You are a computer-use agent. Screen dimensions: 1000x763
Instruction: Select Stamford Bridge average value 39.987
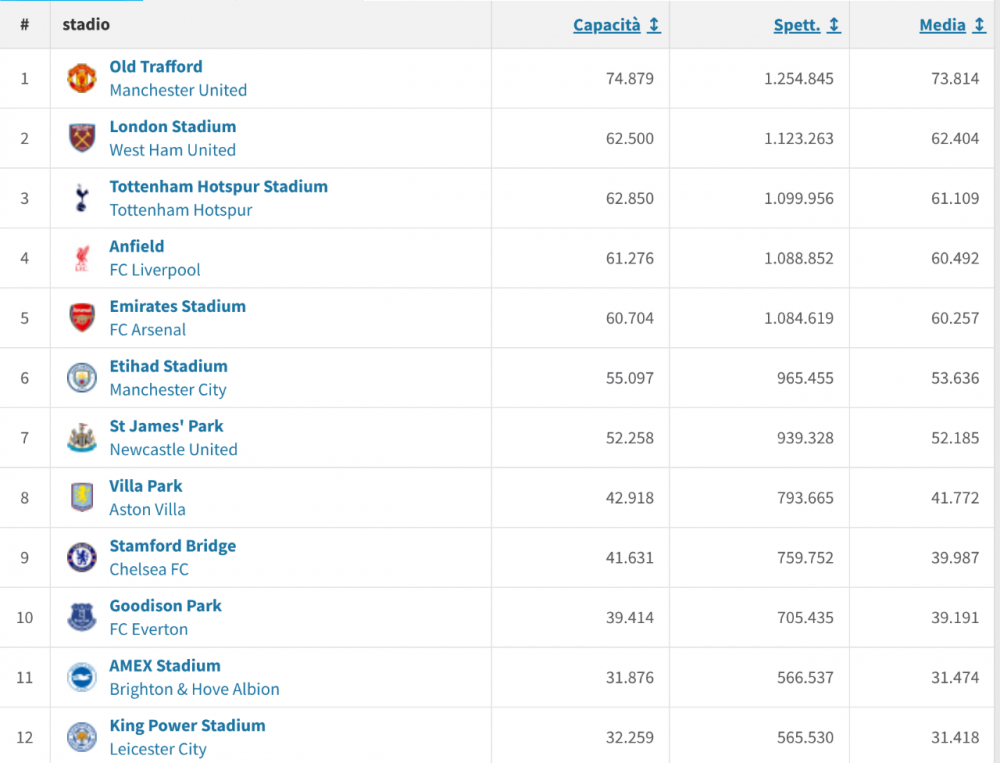955,558
